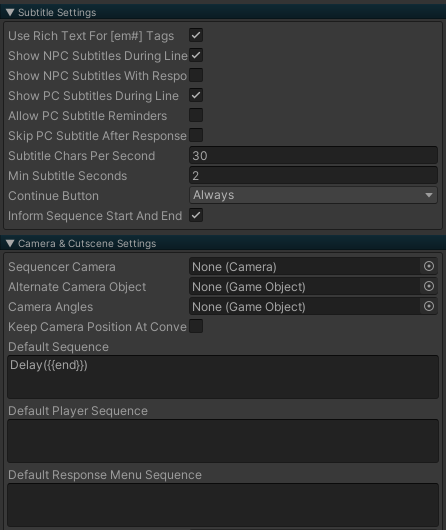The width and height of the screenshot is (446, 530).
Task: Click the Default Player Sequence text area
Action: (223, 441)
